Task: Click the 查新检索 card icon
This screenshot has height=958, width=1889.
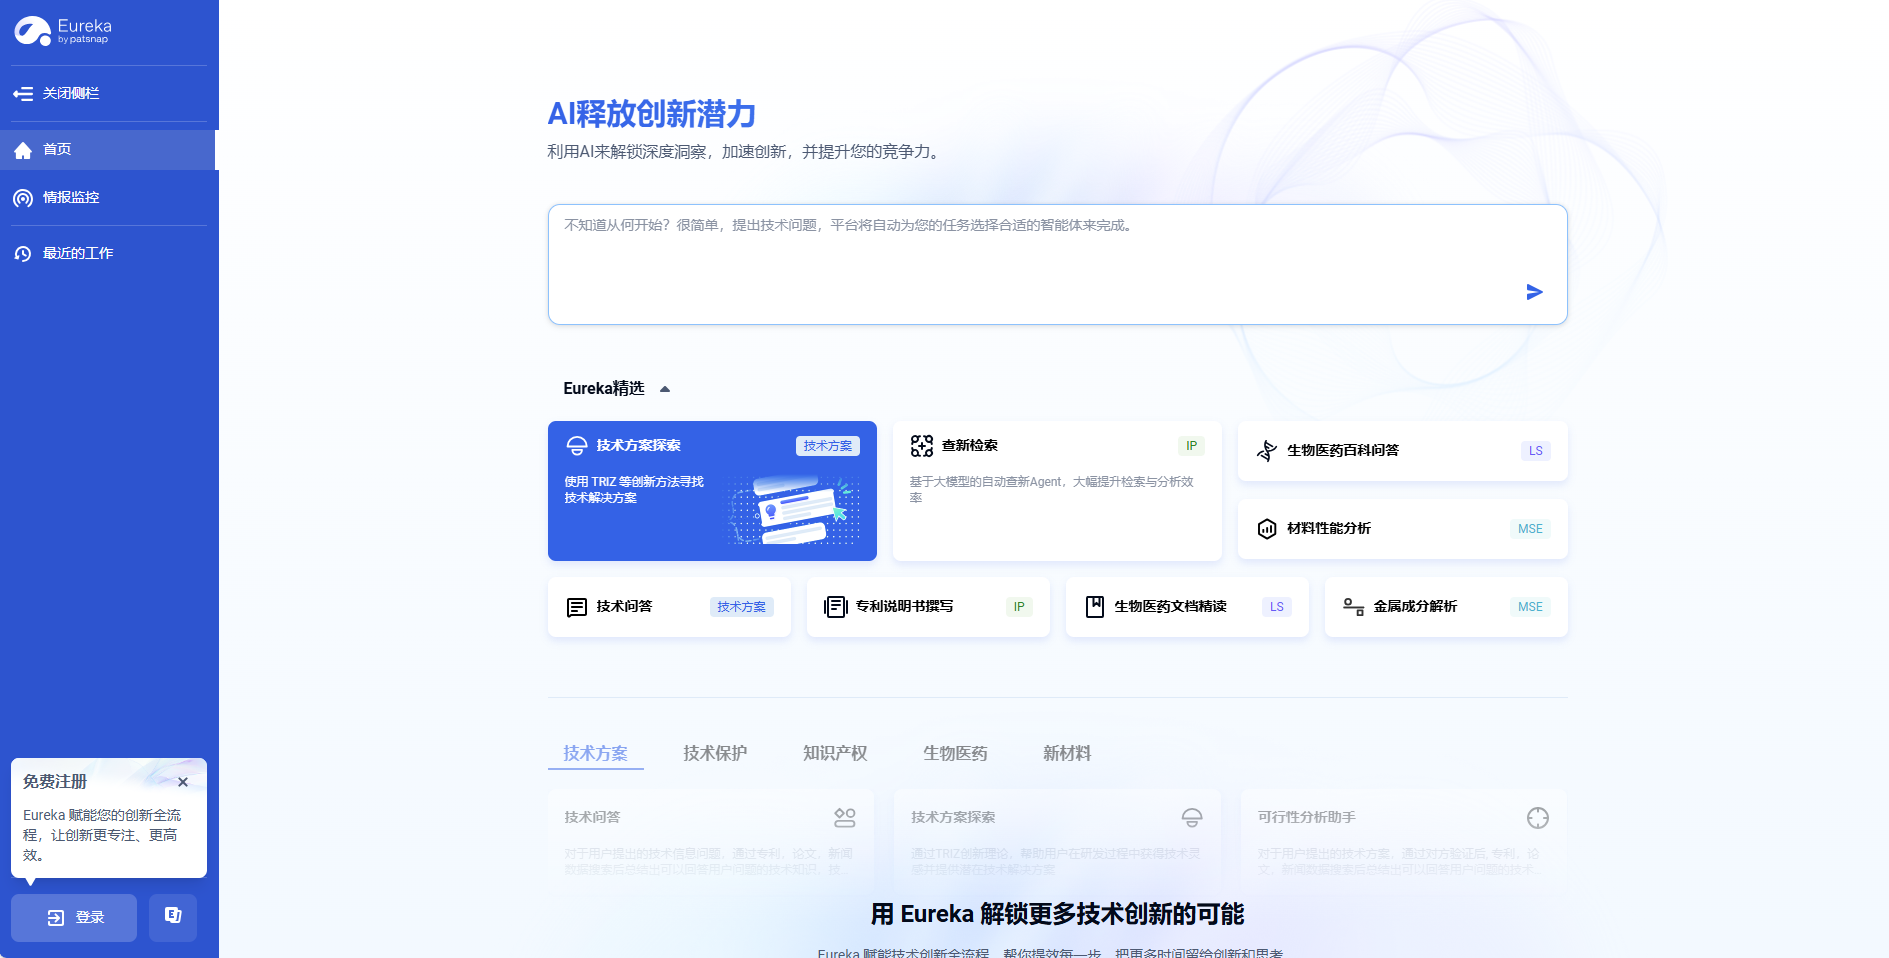Action: 921,446
